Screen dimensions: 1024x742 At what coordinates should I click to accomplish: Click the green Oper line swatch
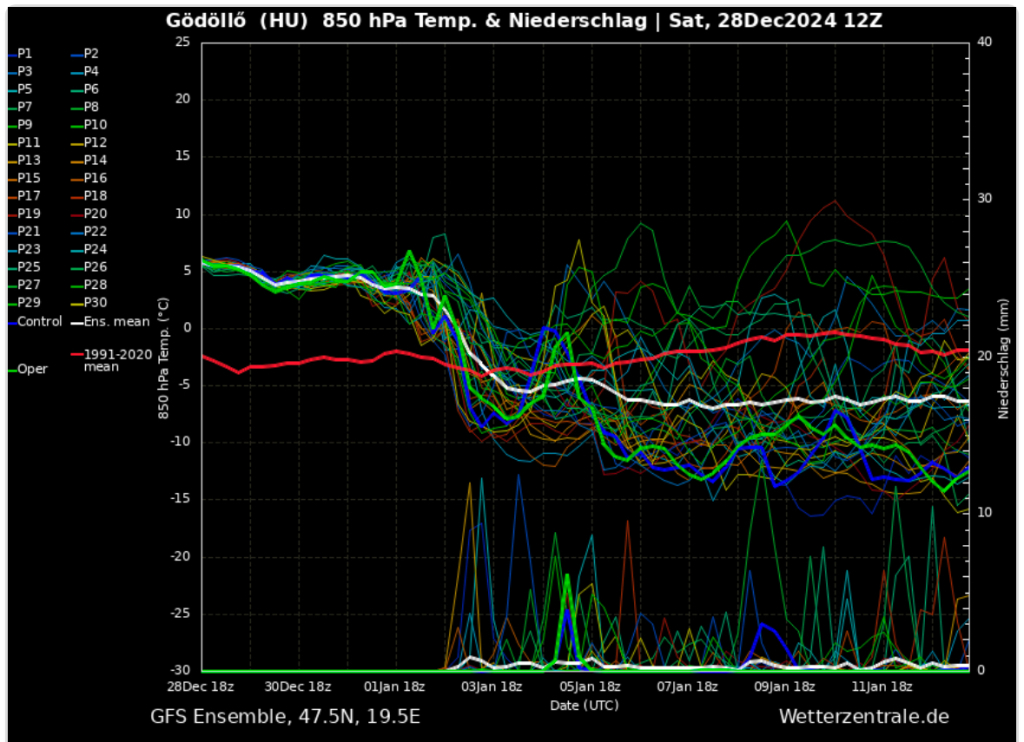(10, 370)
